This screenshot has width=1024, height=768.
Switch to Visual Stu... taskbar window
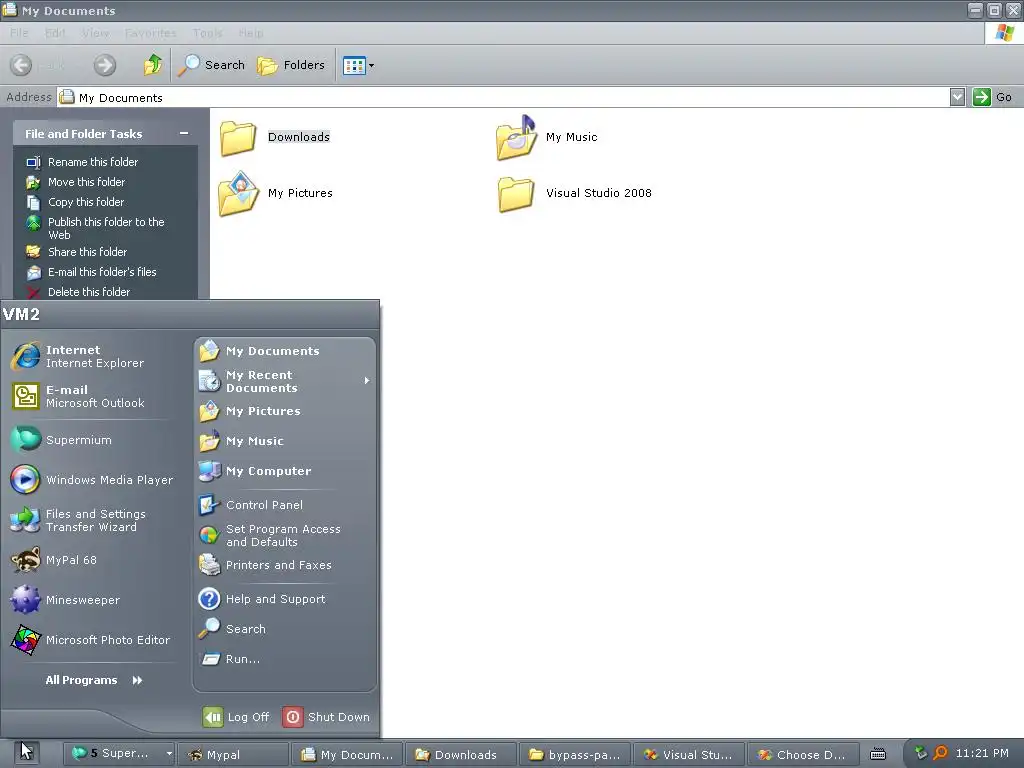pos(689,754)
